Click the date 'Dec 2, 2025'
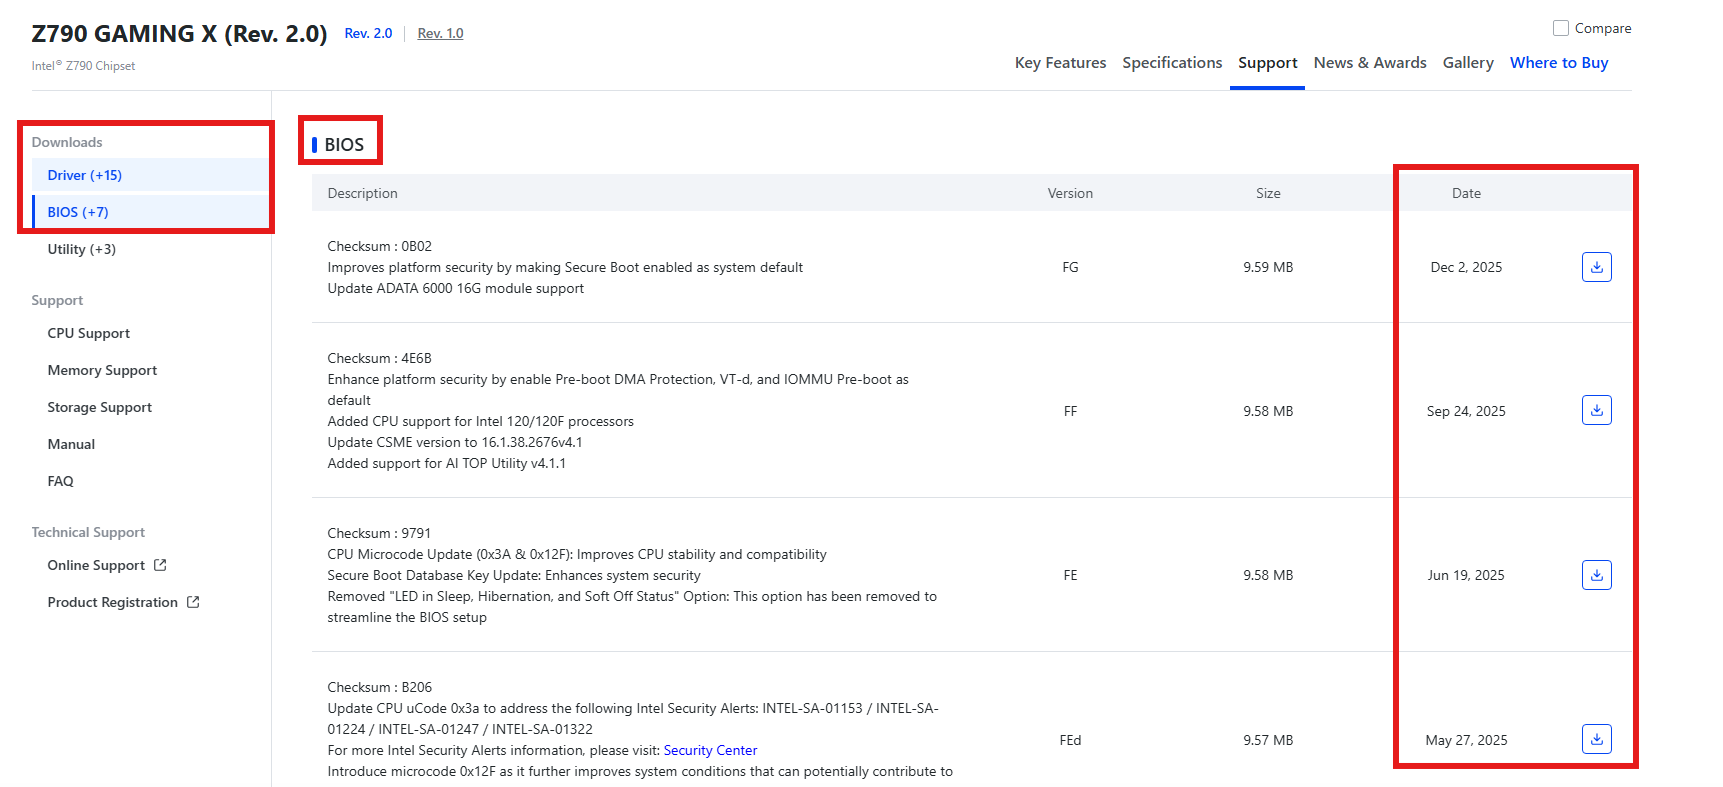Viewport: 1723px width, 787px height. 1466,267
